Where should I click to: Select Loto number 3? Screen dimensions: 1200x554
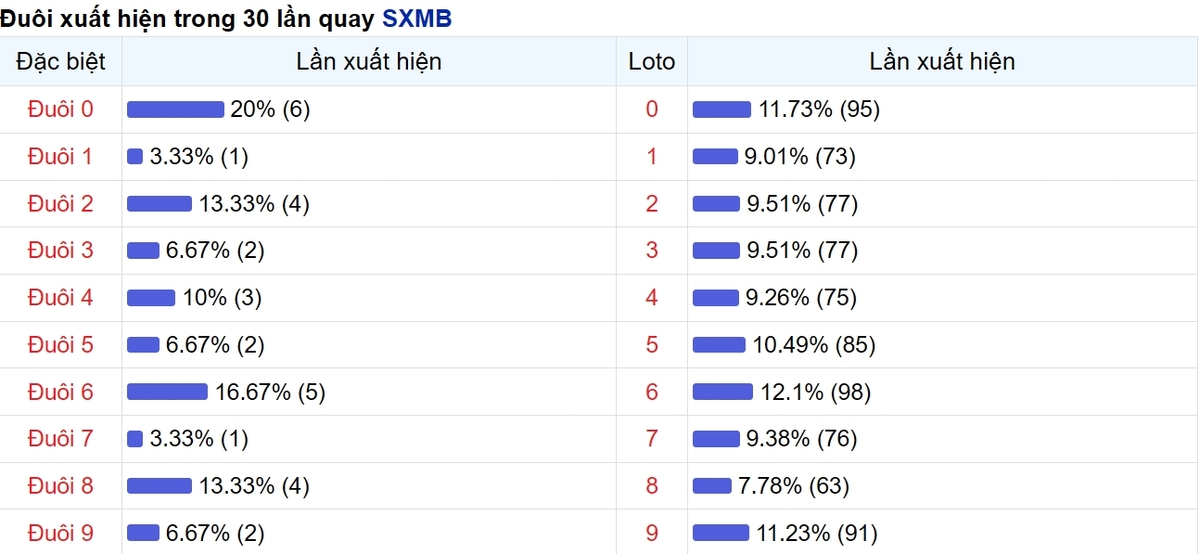point(652,250)
